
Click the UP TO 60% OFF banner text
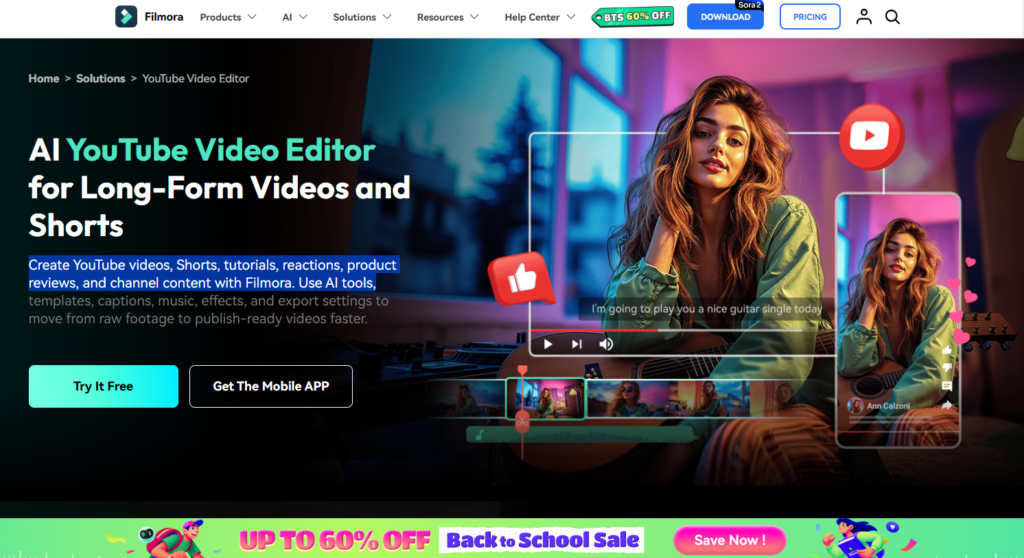(334, 540)
